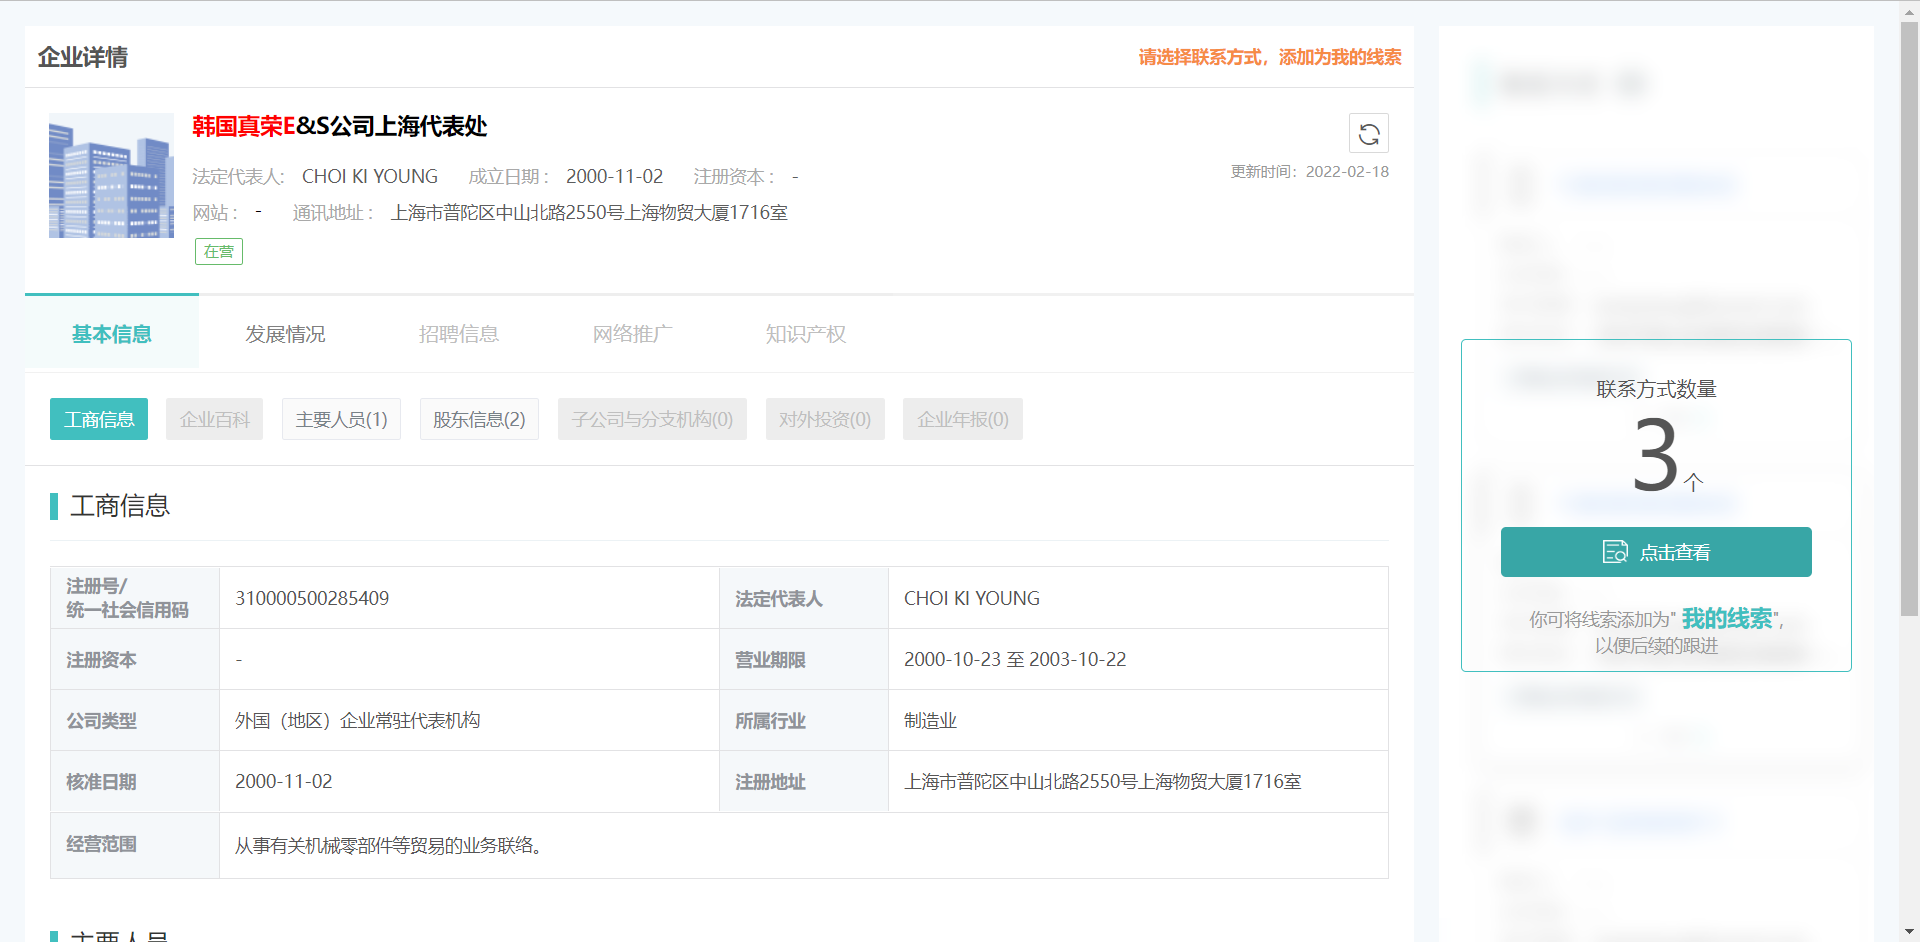The width and height of the screenshot is (1920, 942).
Task: Click company type 外国（地区）企业常驻代表机构
Action: click(x=358, y=720)
